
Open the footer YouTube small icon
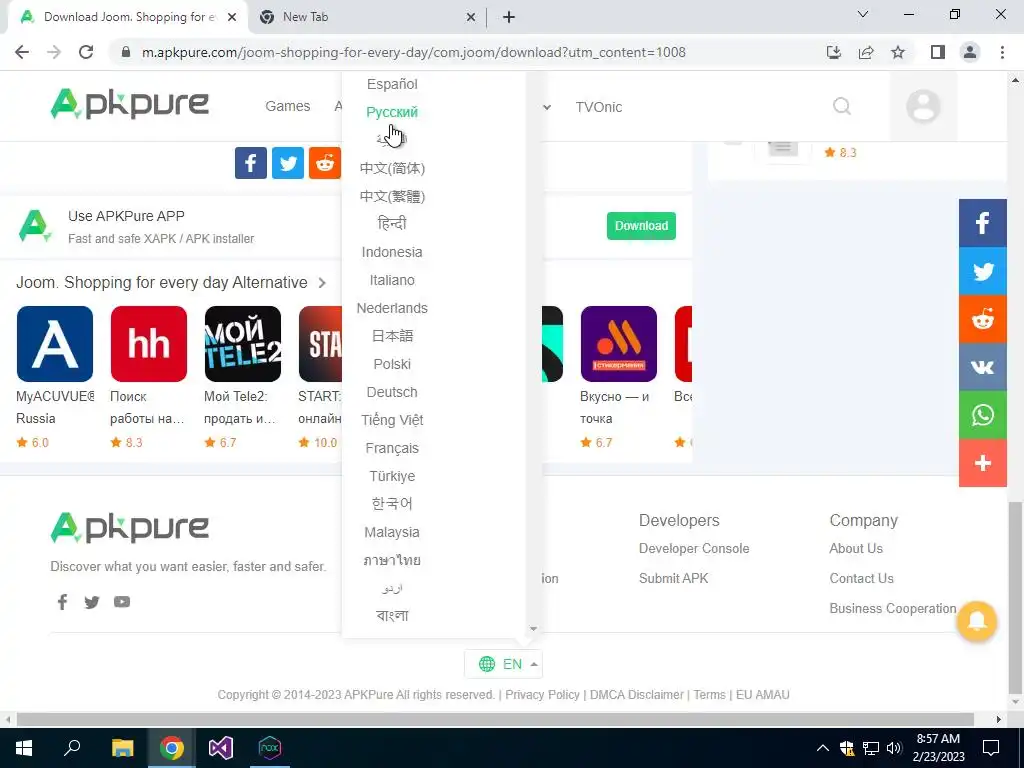click(x=122, y=601)
